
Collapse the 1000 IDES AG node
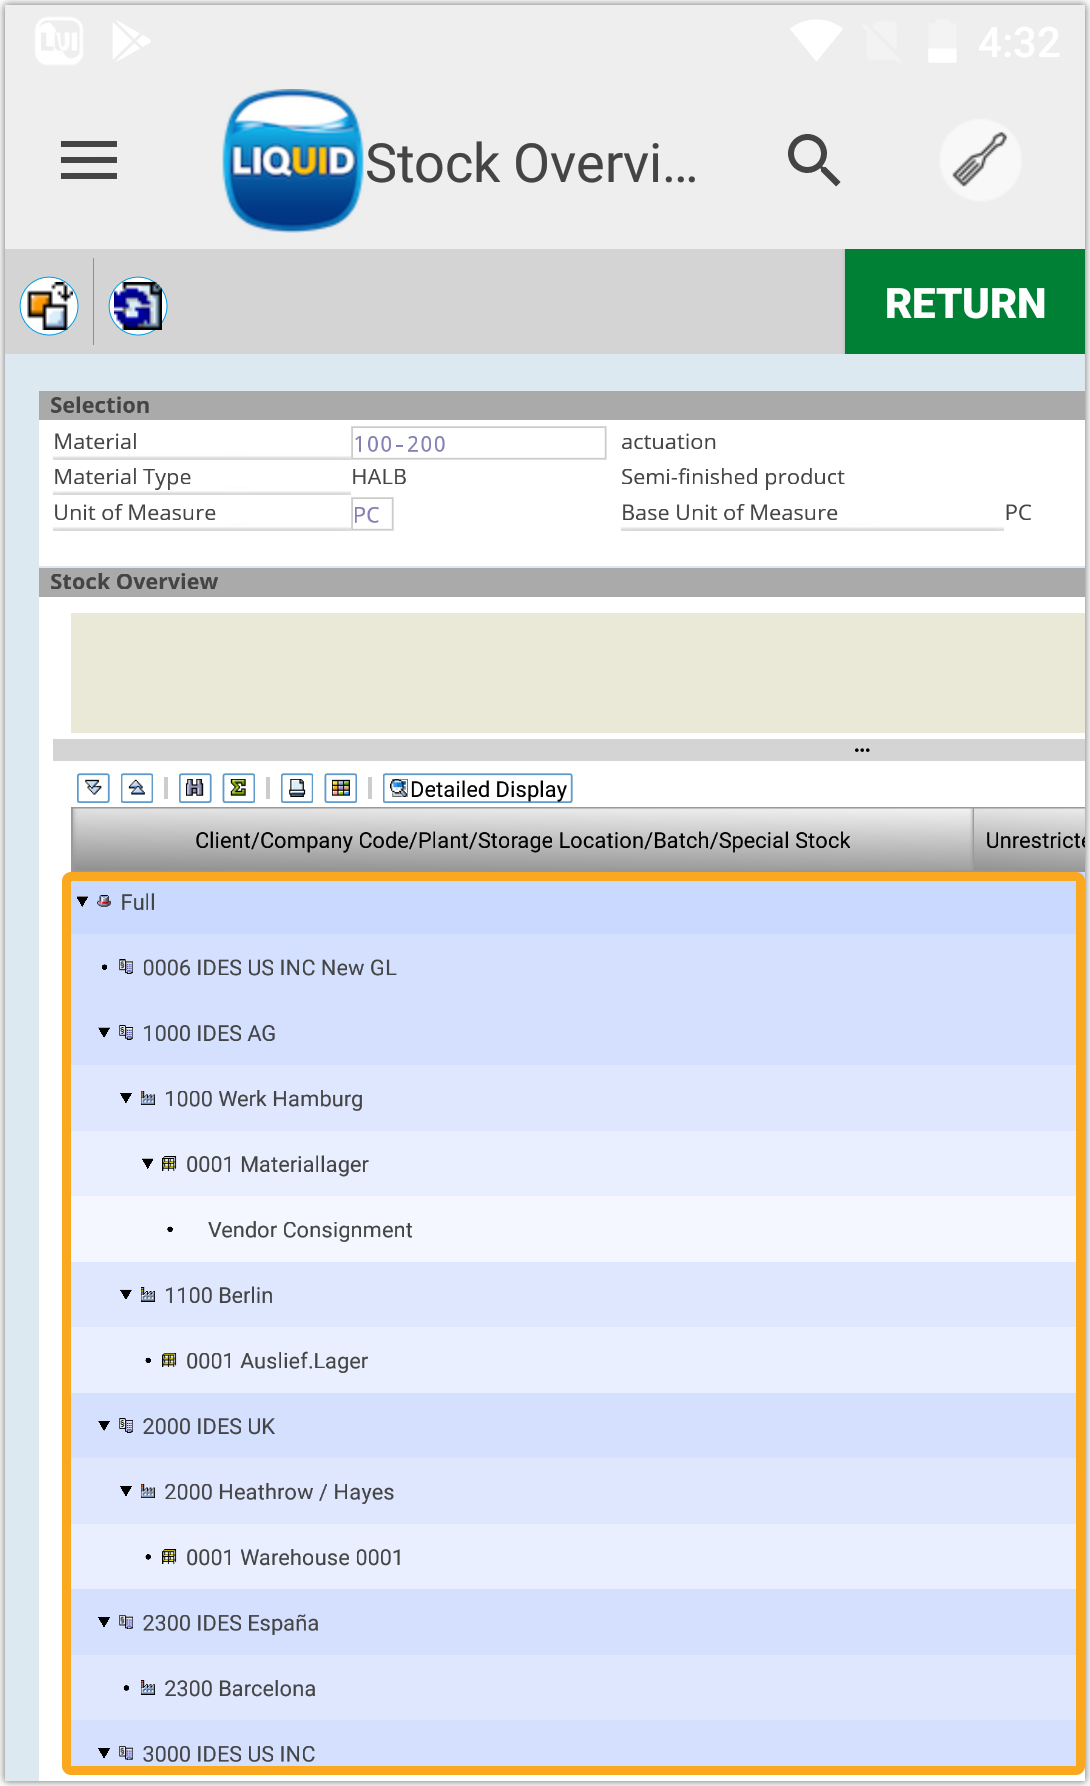104,1033
